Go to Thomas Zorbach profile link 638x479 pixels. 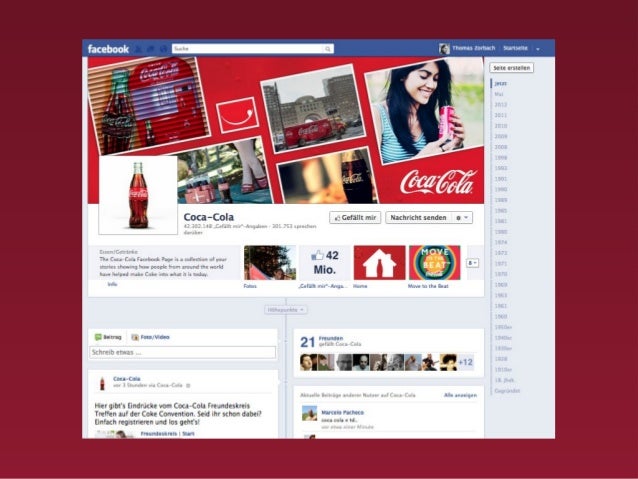click(x=474, y=48)
